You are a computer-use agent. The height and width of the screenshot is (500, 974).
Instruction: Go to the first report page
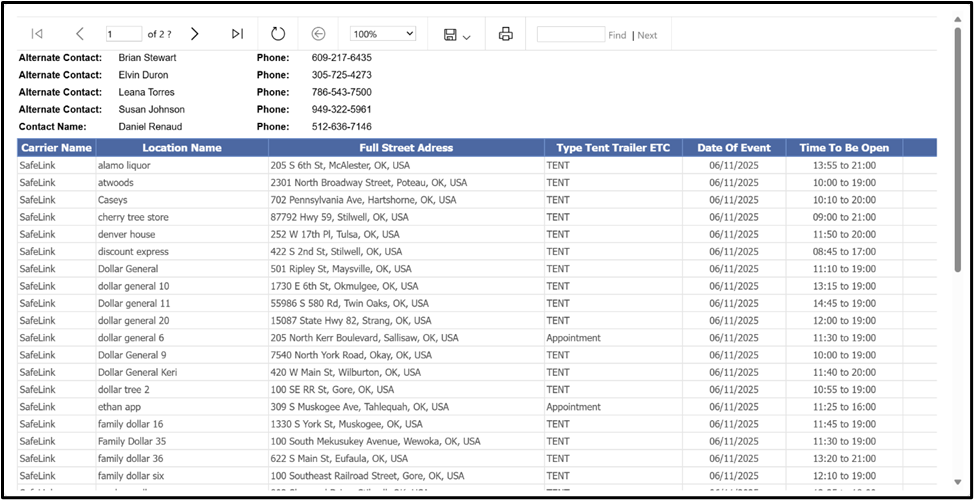coord(37,34)
